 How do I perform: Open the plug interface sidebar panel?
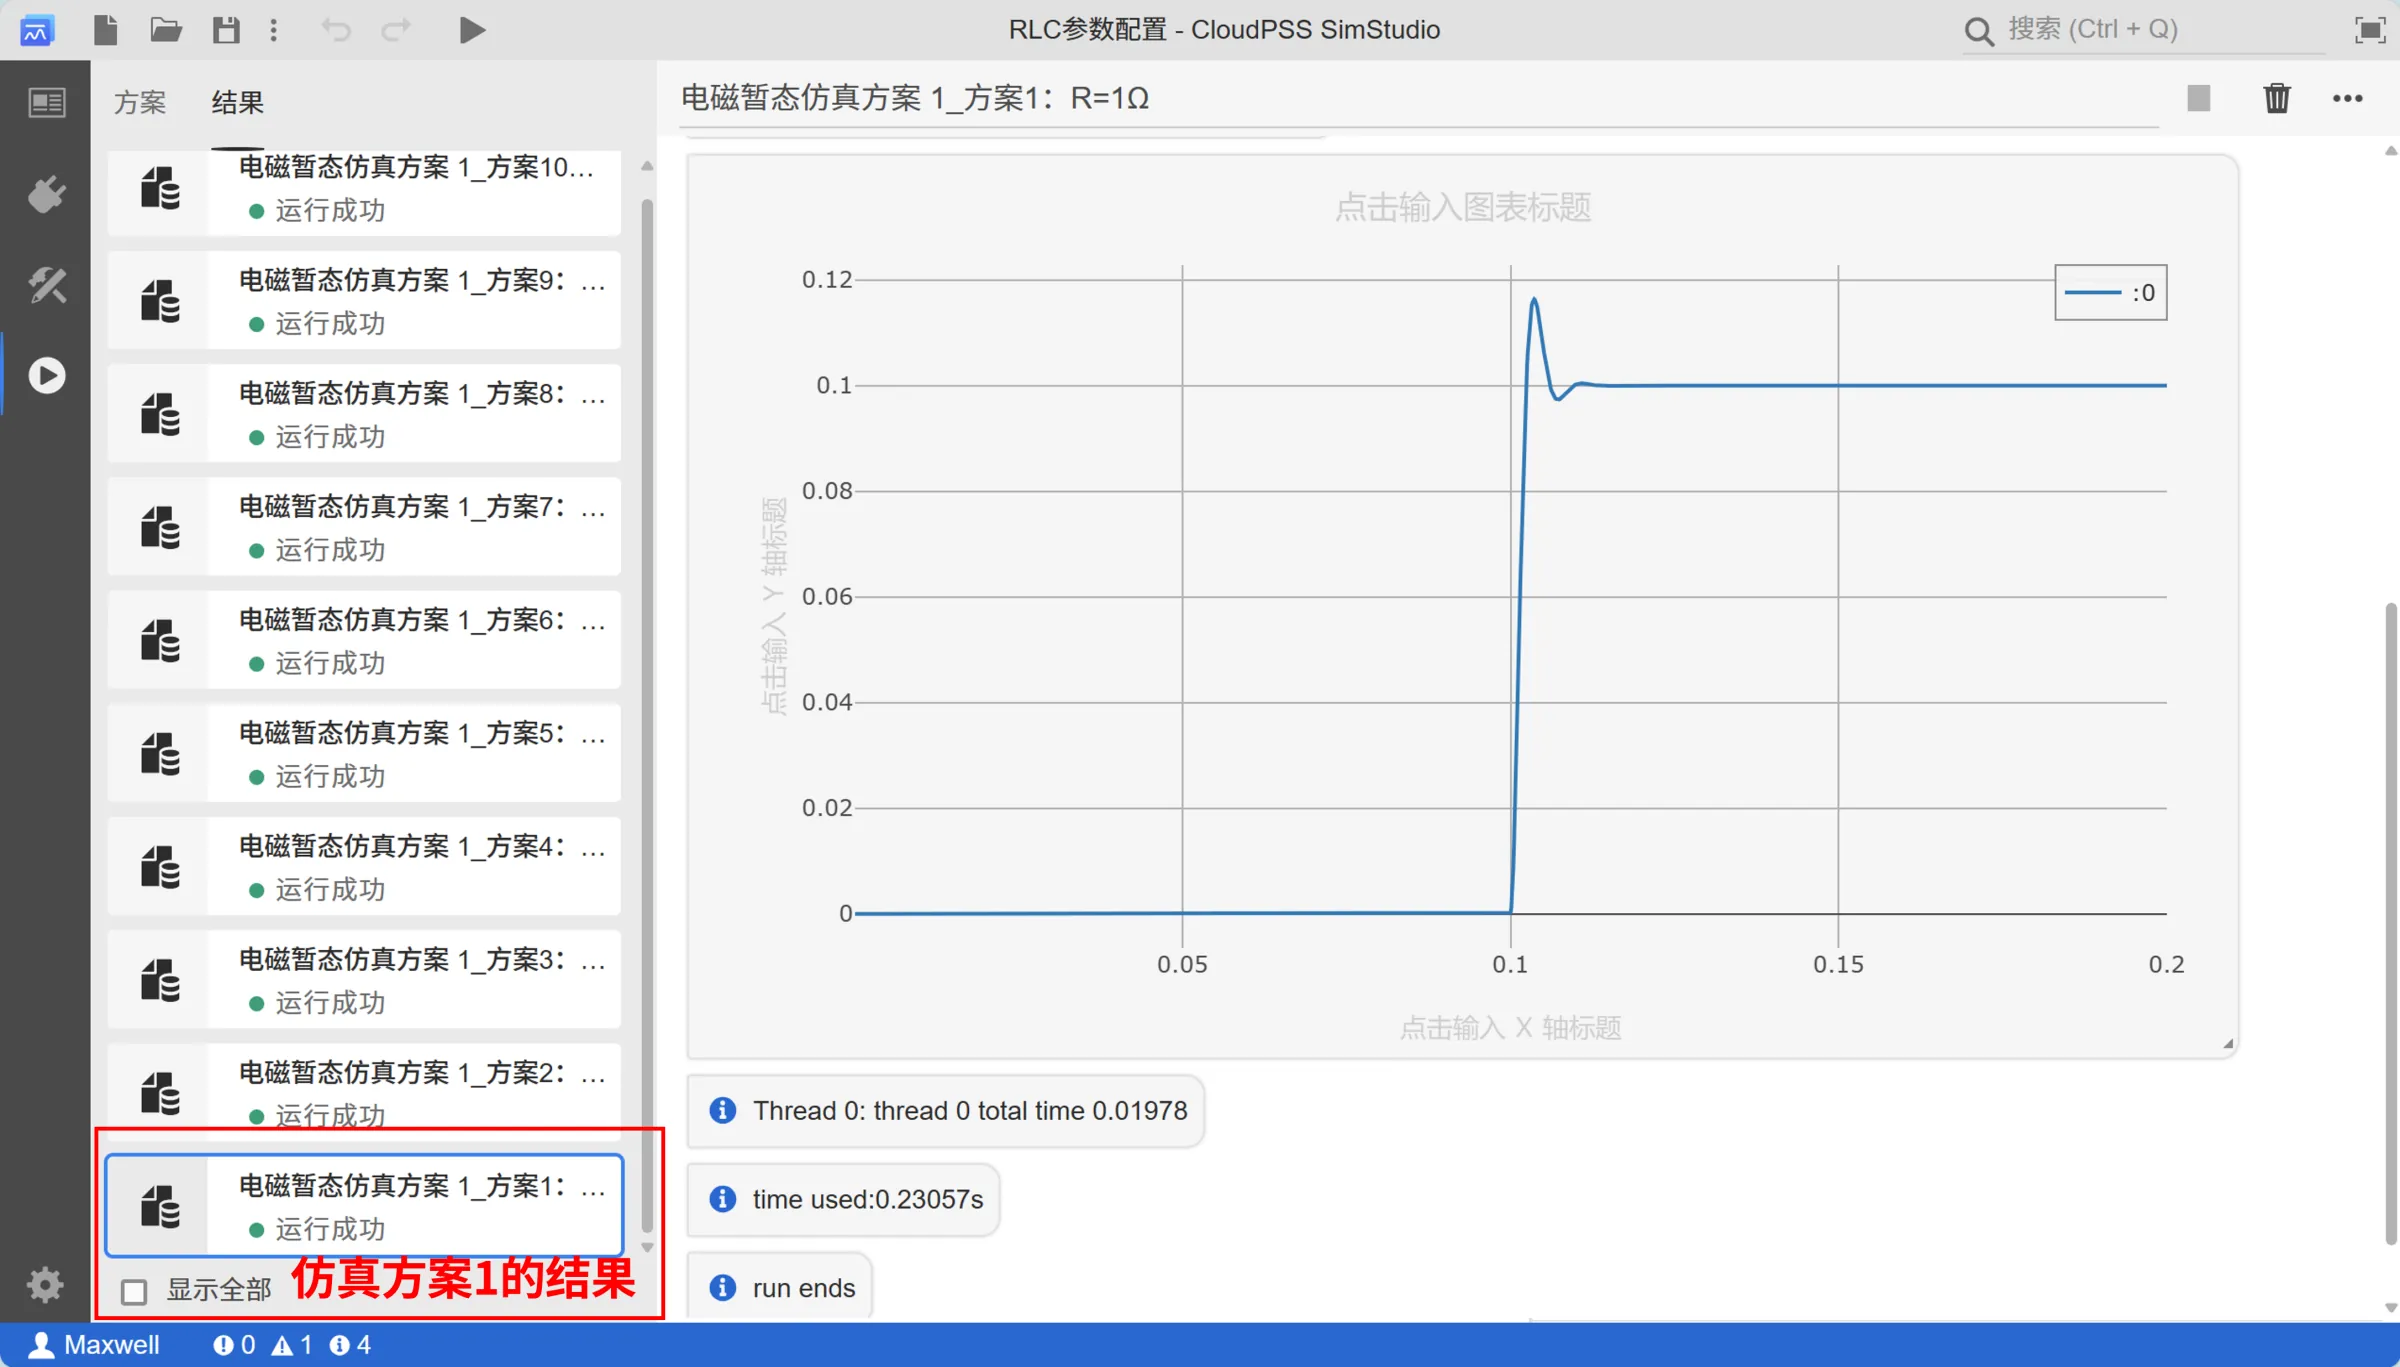click(46, 194)
